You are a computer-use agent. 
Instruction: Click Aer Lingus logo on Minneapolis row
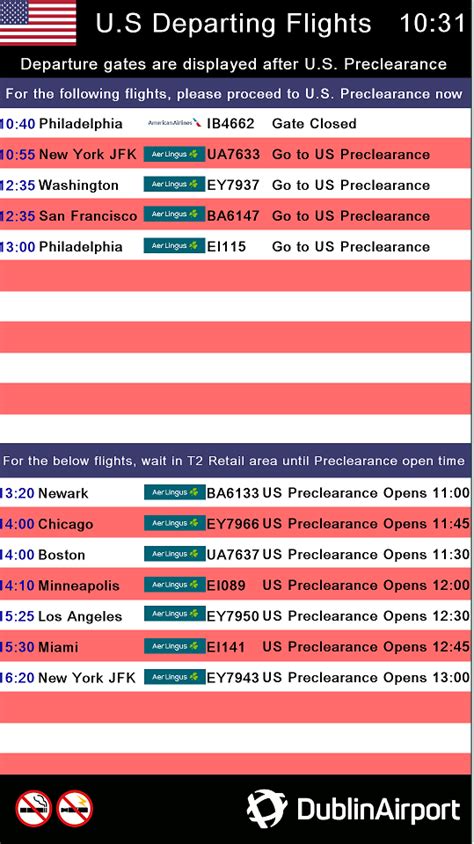tap(174, 585)
